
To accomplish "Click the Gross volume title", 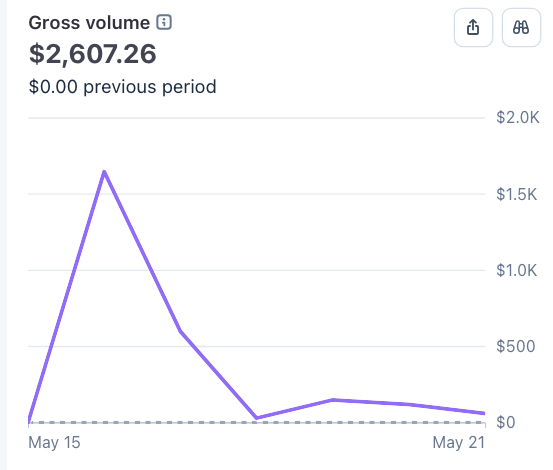I will 89,23.
